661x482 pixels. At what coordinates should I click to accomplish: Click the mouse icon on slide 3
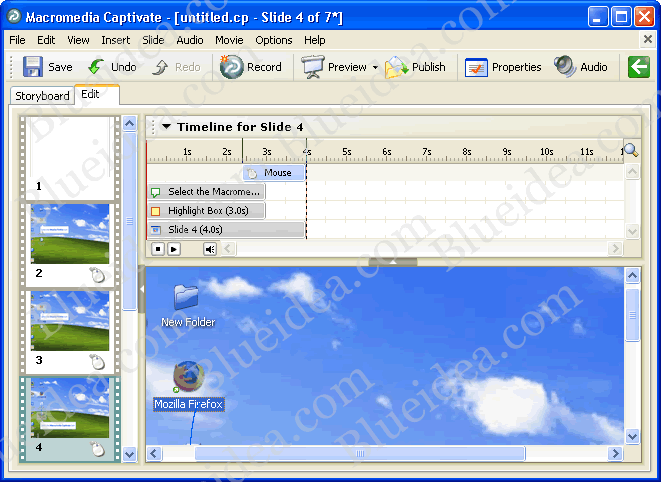click(97, 362)
